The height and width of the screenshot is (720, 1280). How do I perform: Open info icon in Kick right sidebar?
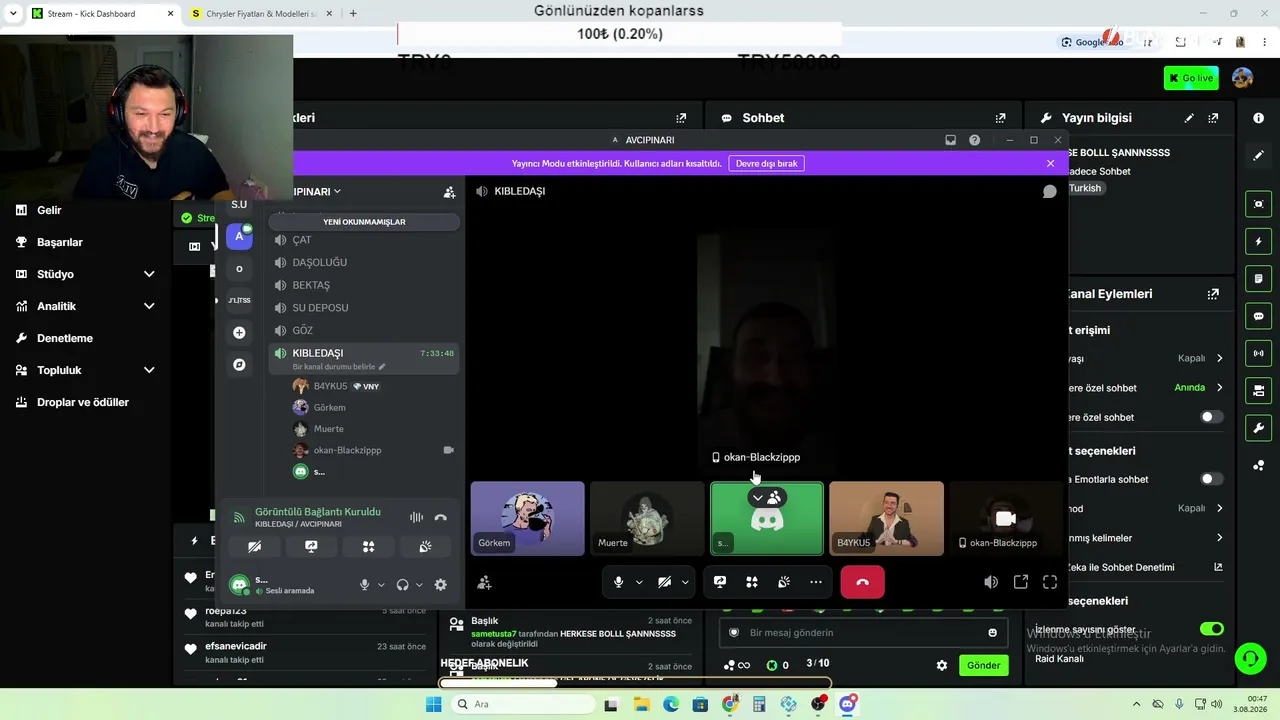(1258, 118)
